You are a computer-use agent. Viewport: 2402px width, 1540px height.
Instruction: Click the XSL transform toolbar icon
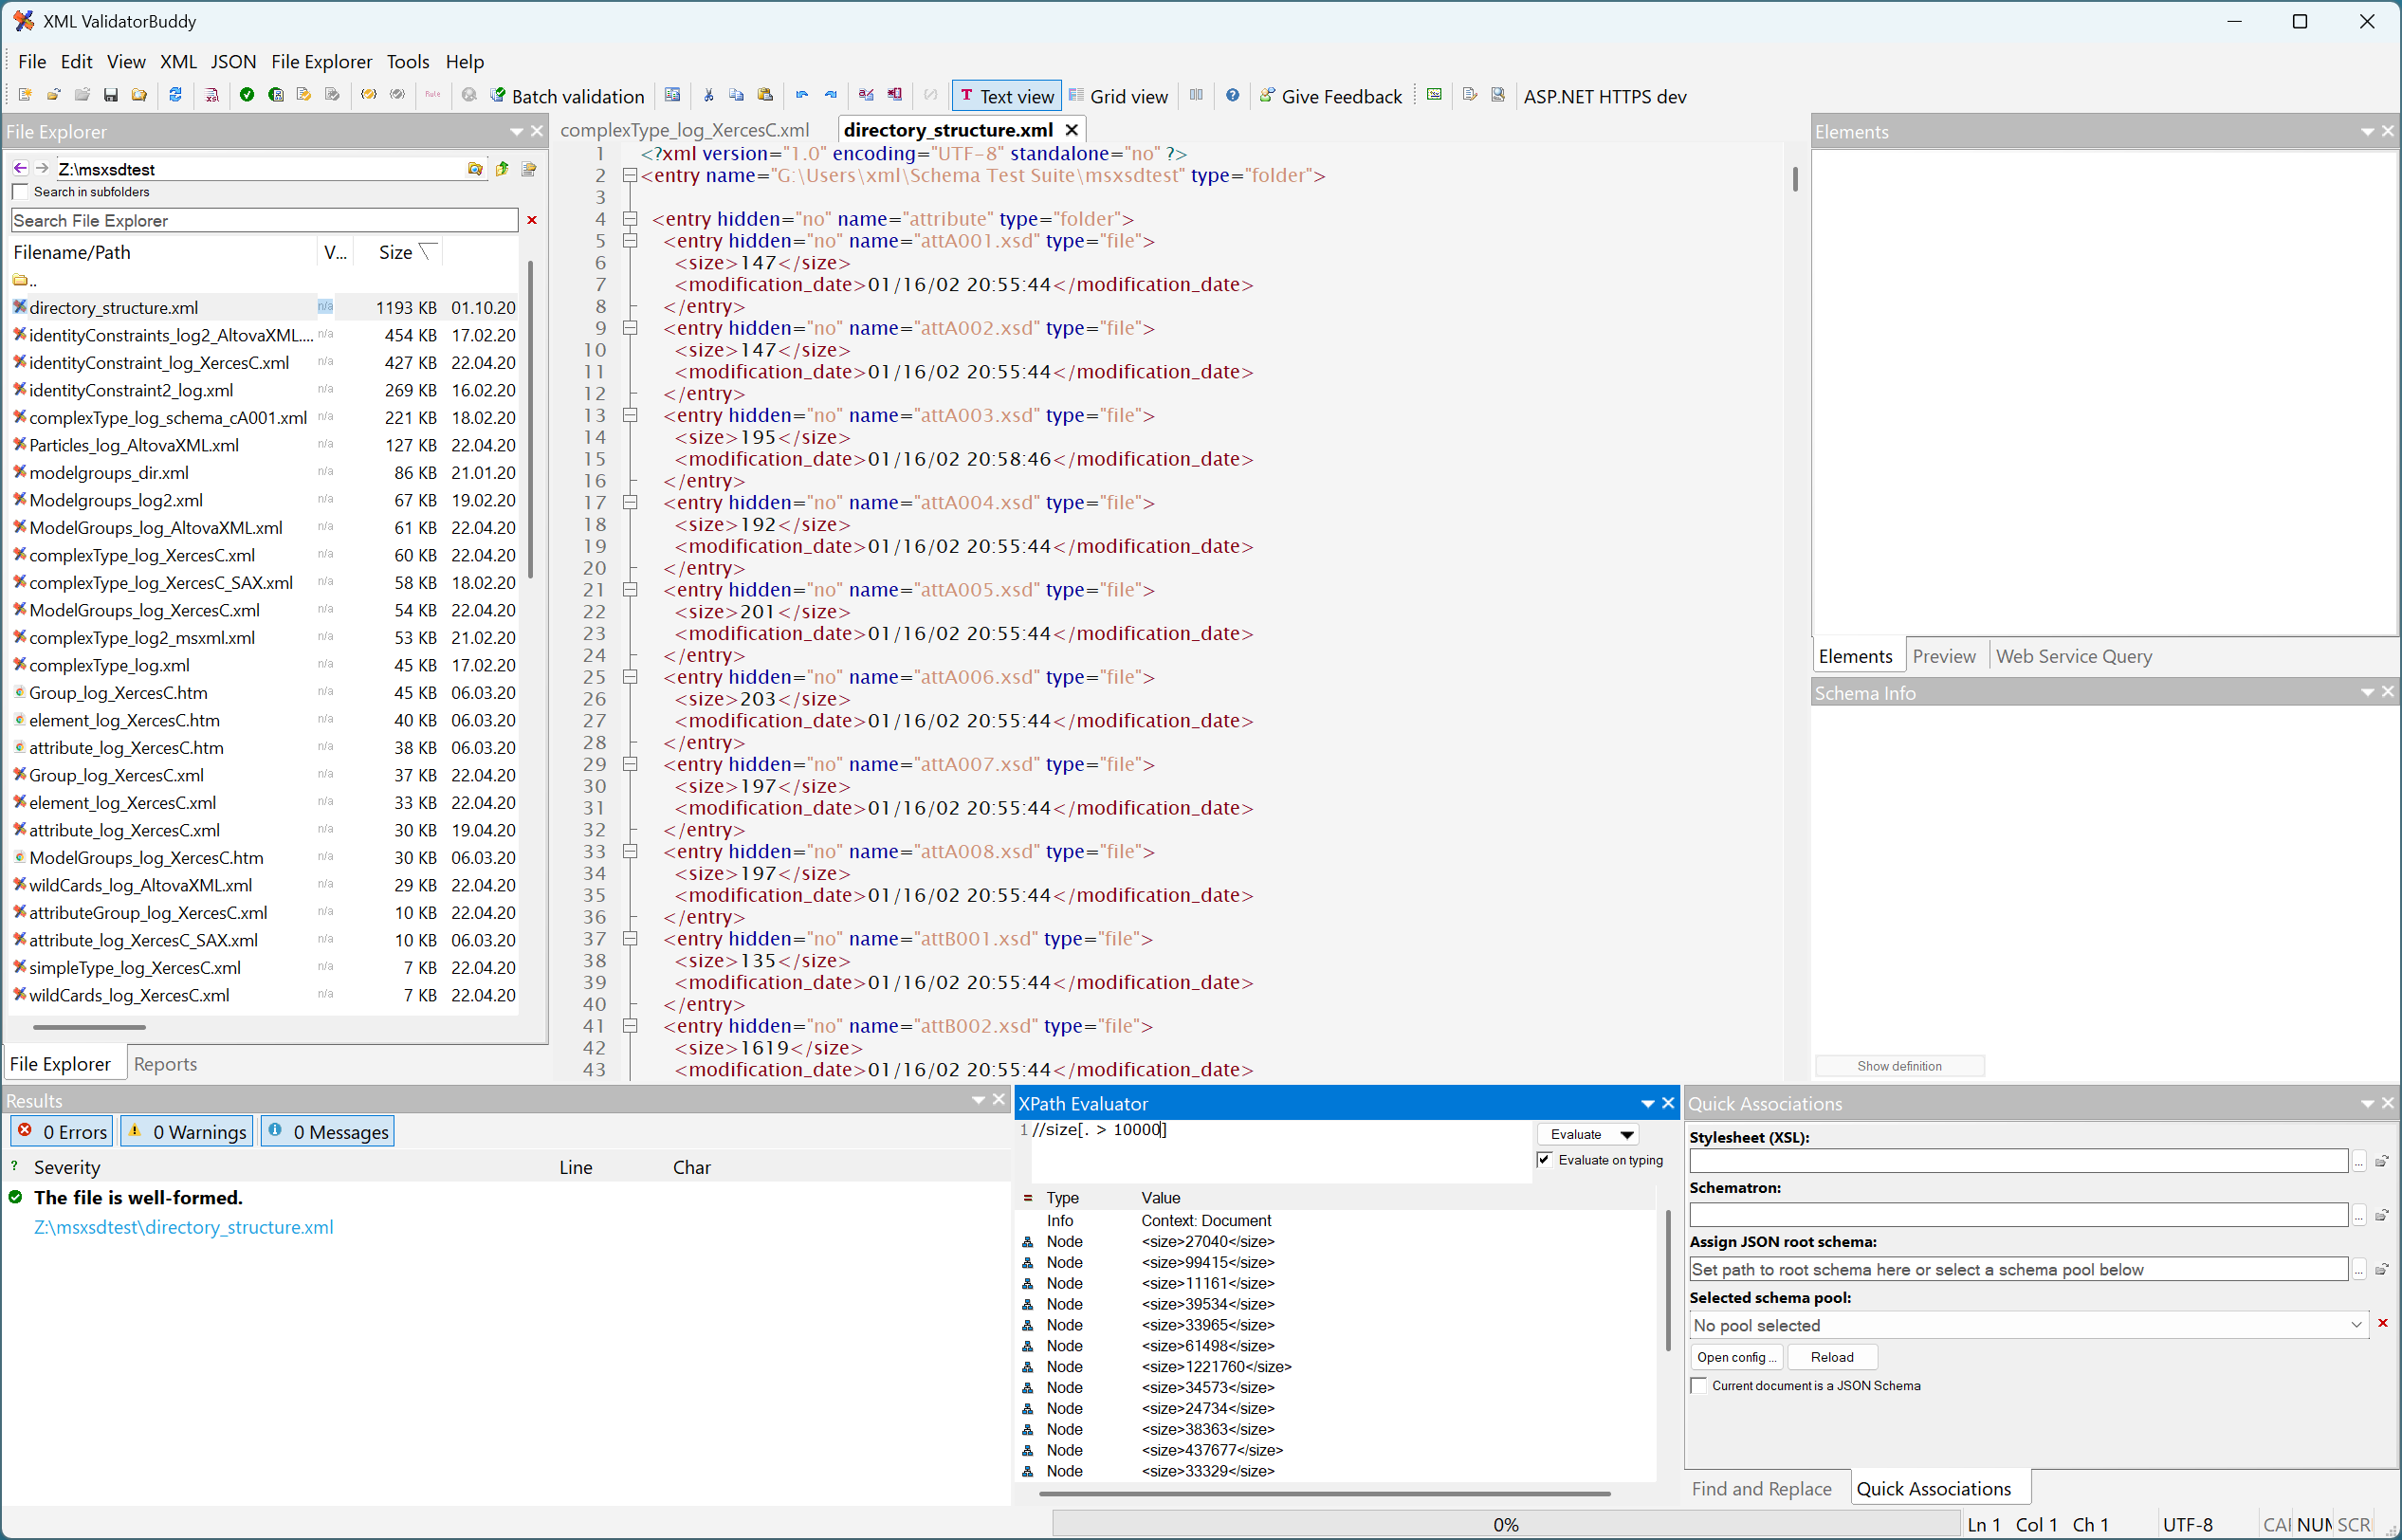(x=212, y=95)
